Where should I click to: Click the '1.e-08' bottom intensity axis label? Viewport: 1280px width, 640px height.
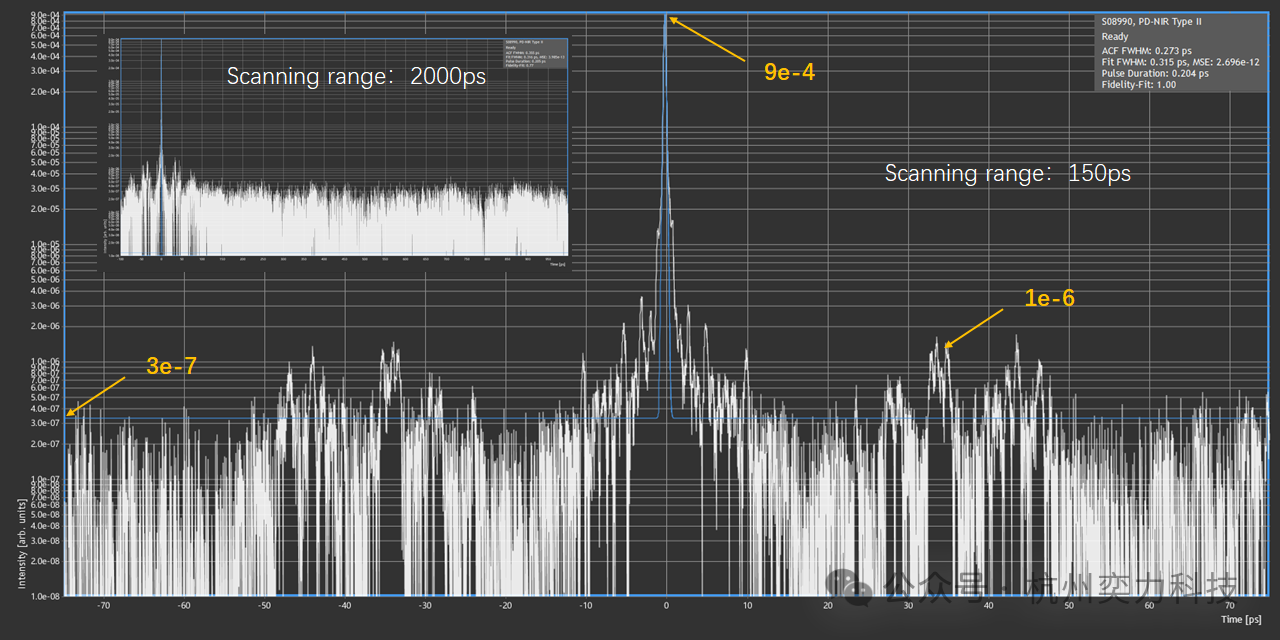pos(45,596)
